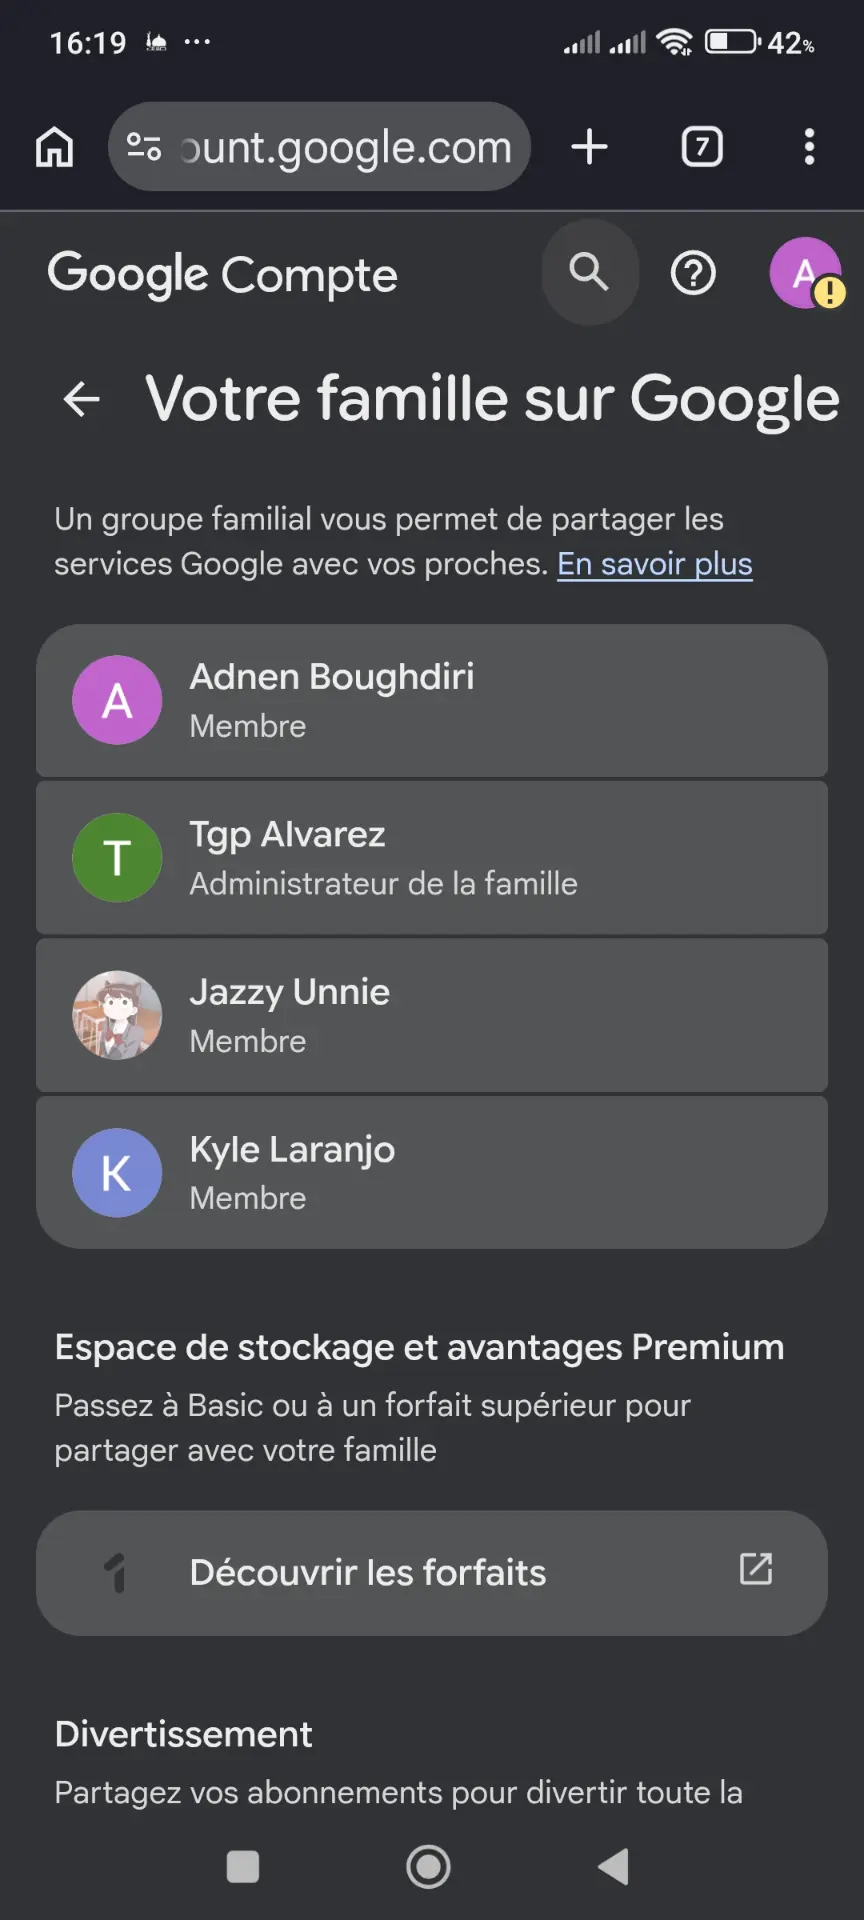Tap the browser home icon
864x1920 pixels.
[55, 147]
